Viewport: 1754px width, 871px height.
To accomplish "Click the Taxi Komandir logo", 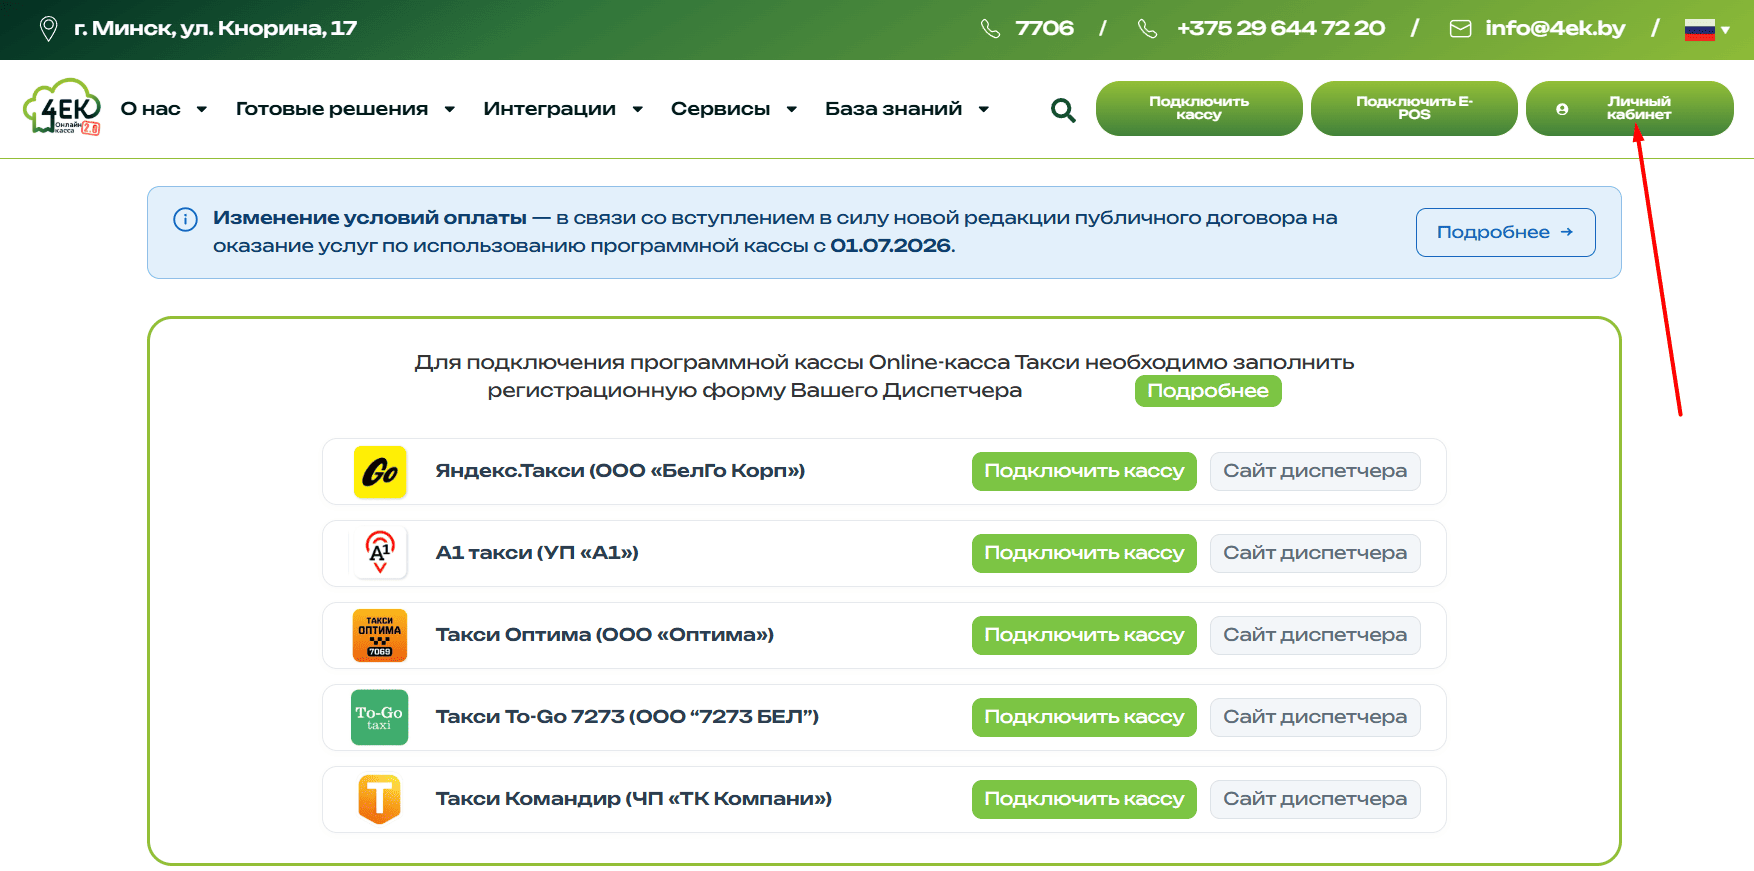I will click(x=380, y=800).
